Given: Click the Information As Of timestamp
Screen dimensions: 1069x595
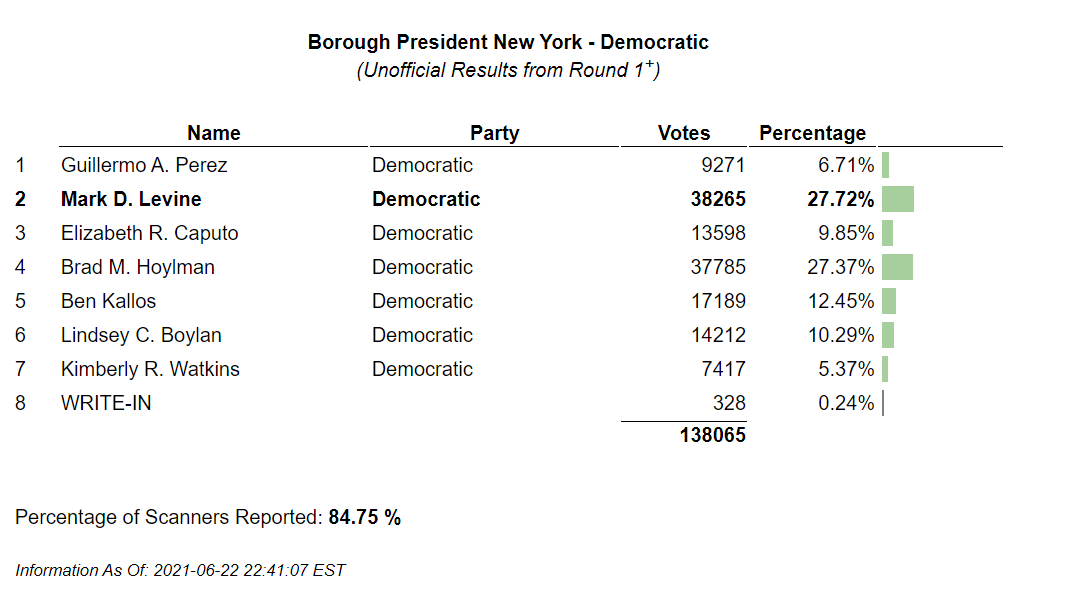Looking at the screenshot, I should click(x=180, y=570).
